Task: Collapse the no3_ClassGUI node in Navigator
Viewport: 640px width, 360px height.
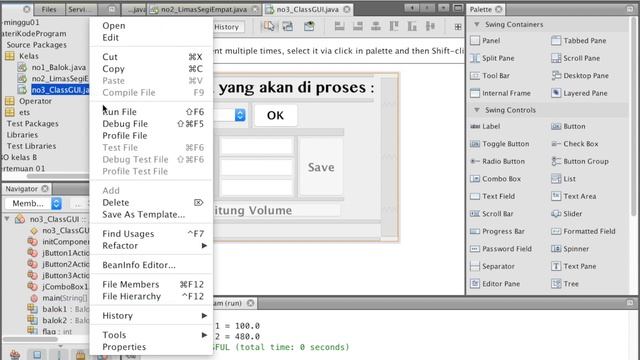Action: click(7, 219)
